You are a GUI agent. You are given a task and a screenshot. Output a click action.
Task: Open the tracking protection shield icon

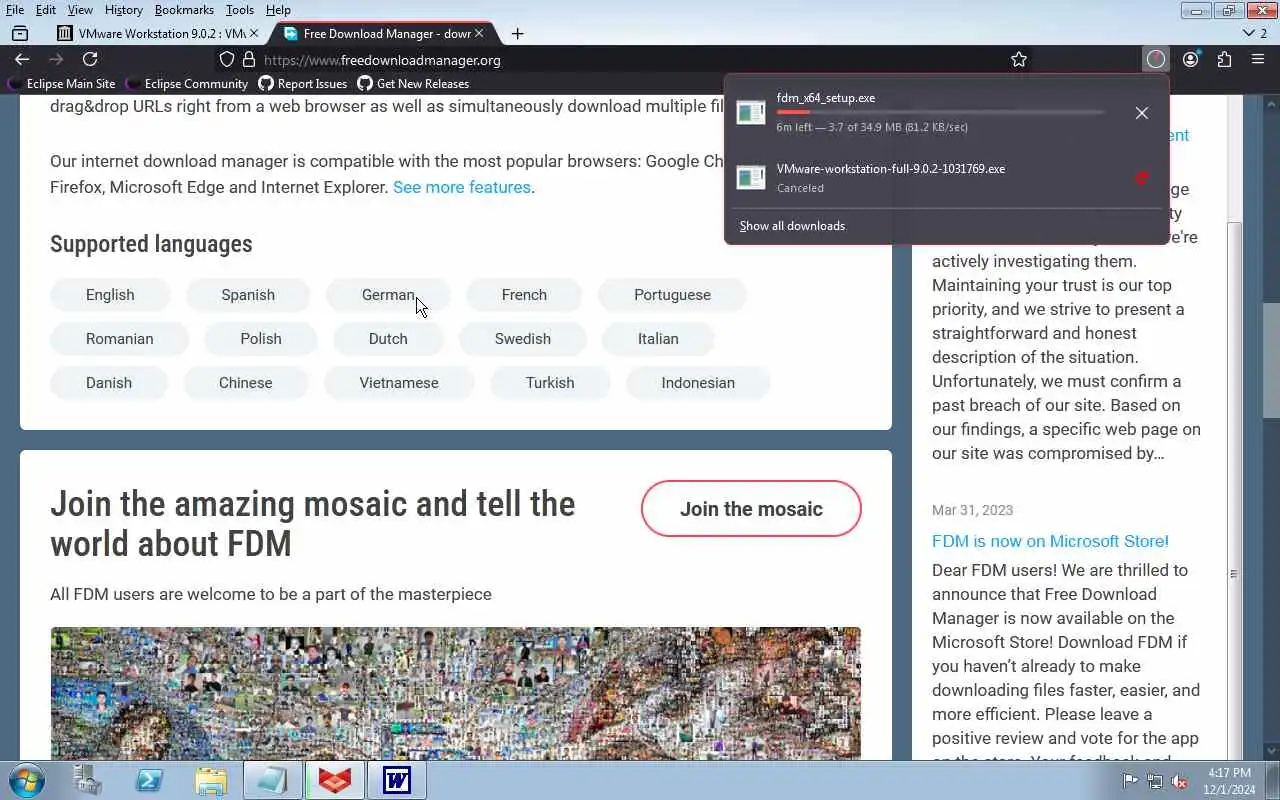tap(227, 60)
